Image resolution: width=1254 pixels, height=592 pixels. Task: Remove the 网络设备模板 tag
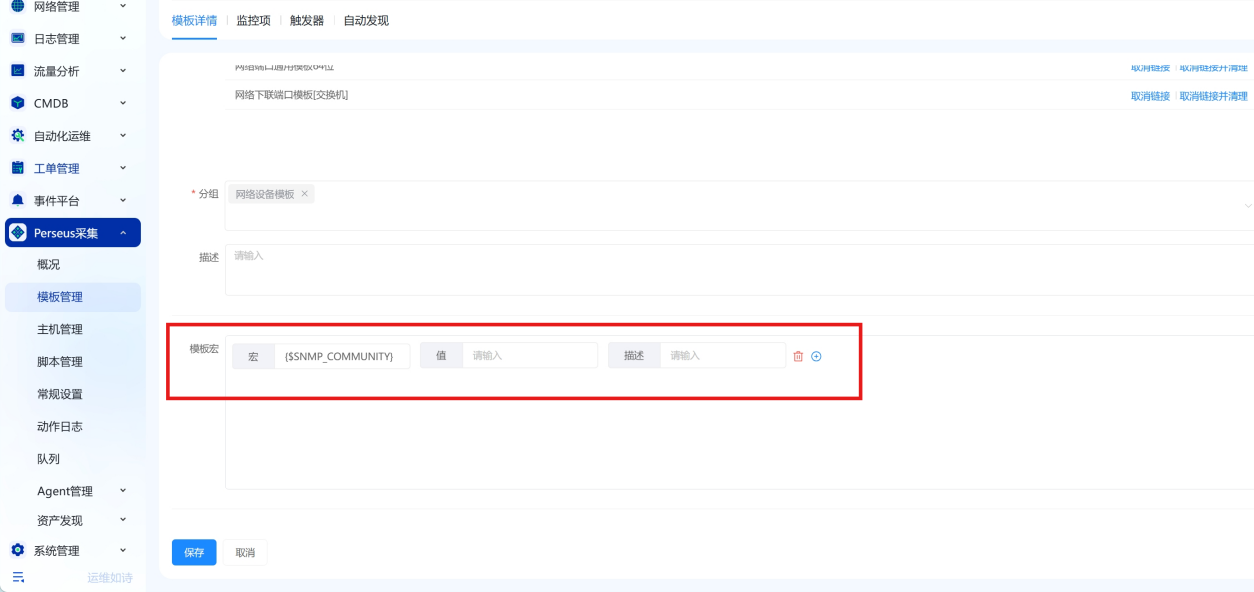coord(305,194)
